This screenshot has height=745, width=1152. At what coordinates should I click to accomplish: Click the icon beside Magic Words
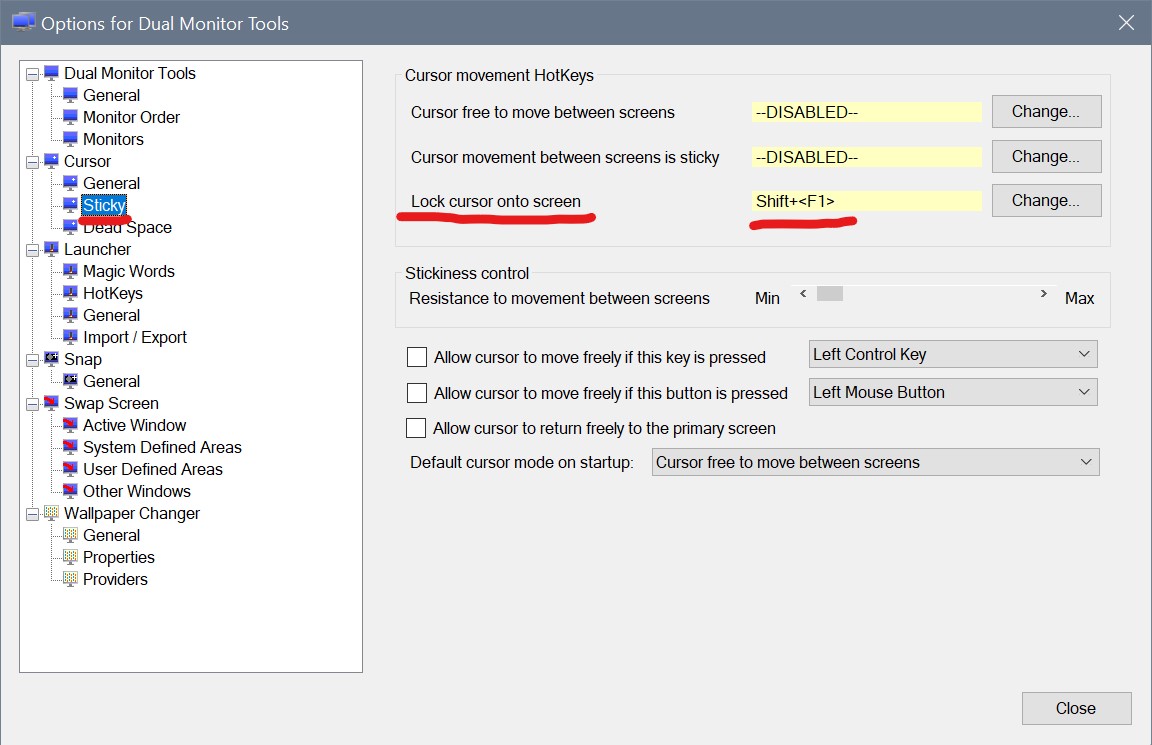[70, 271]
